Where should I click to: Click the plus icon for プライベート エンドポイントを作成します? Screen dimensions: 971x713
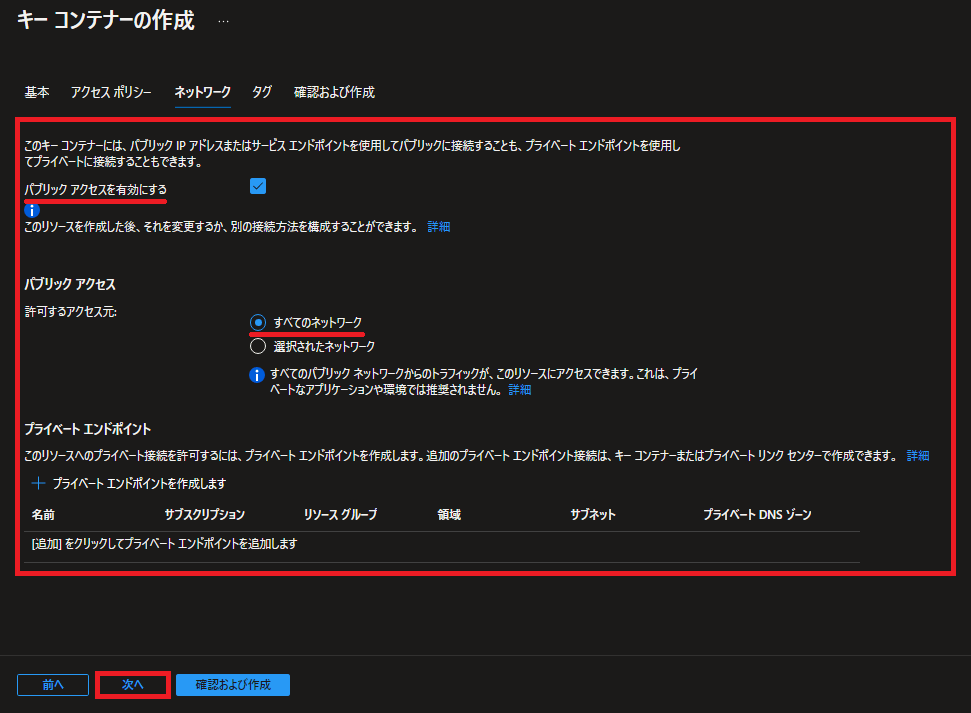point(38,483)
